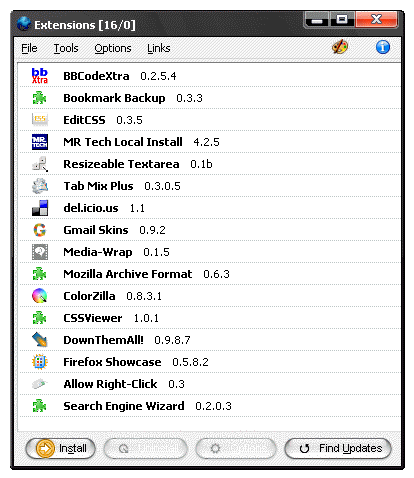Open the File menu
Image resolution: width=414 pixels, height=478 pixels.
click(29, 48)
